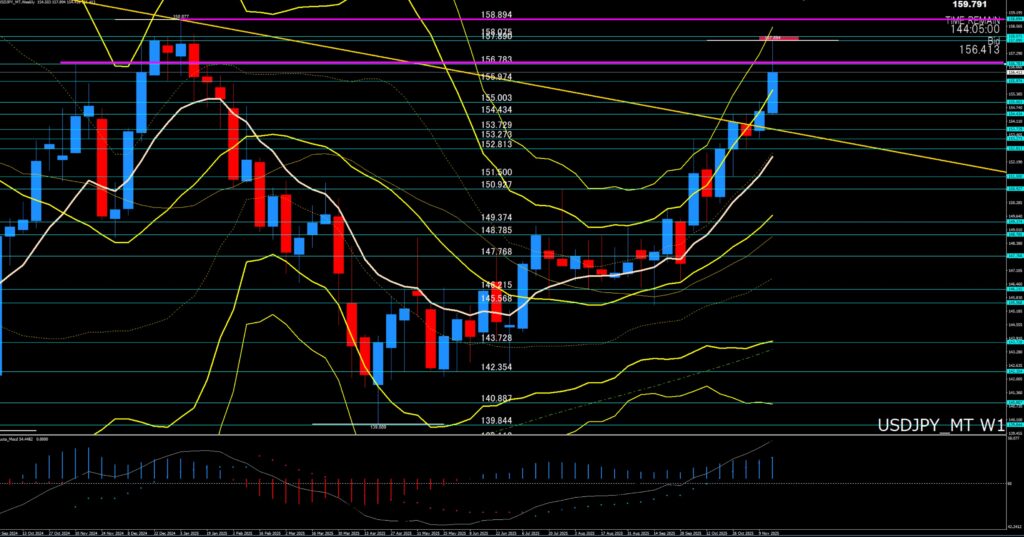Select the 140.887 price level label
This screenshot has width=1024, height=537.
pyautogui.click(x=497, y=399)
